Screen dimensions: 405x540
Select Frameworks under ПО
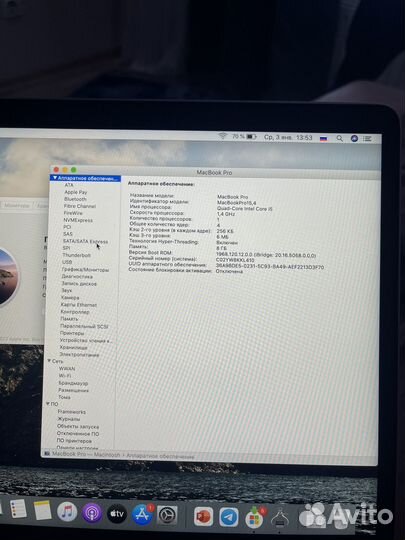point(72,412)
